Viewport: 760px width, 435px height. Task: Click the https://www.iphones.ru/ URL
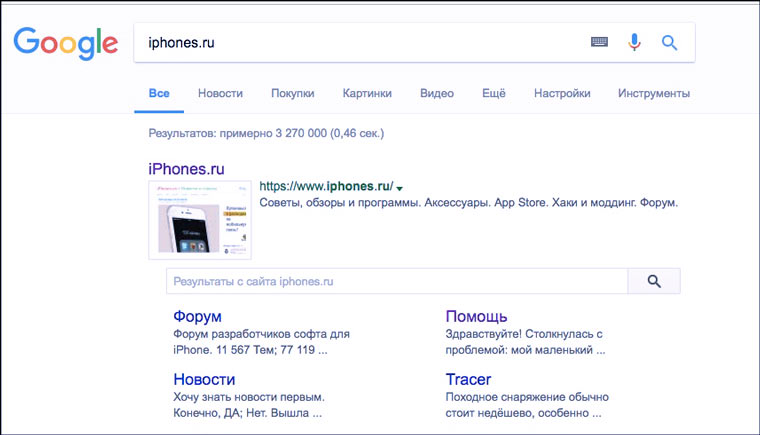coord(326,186)
